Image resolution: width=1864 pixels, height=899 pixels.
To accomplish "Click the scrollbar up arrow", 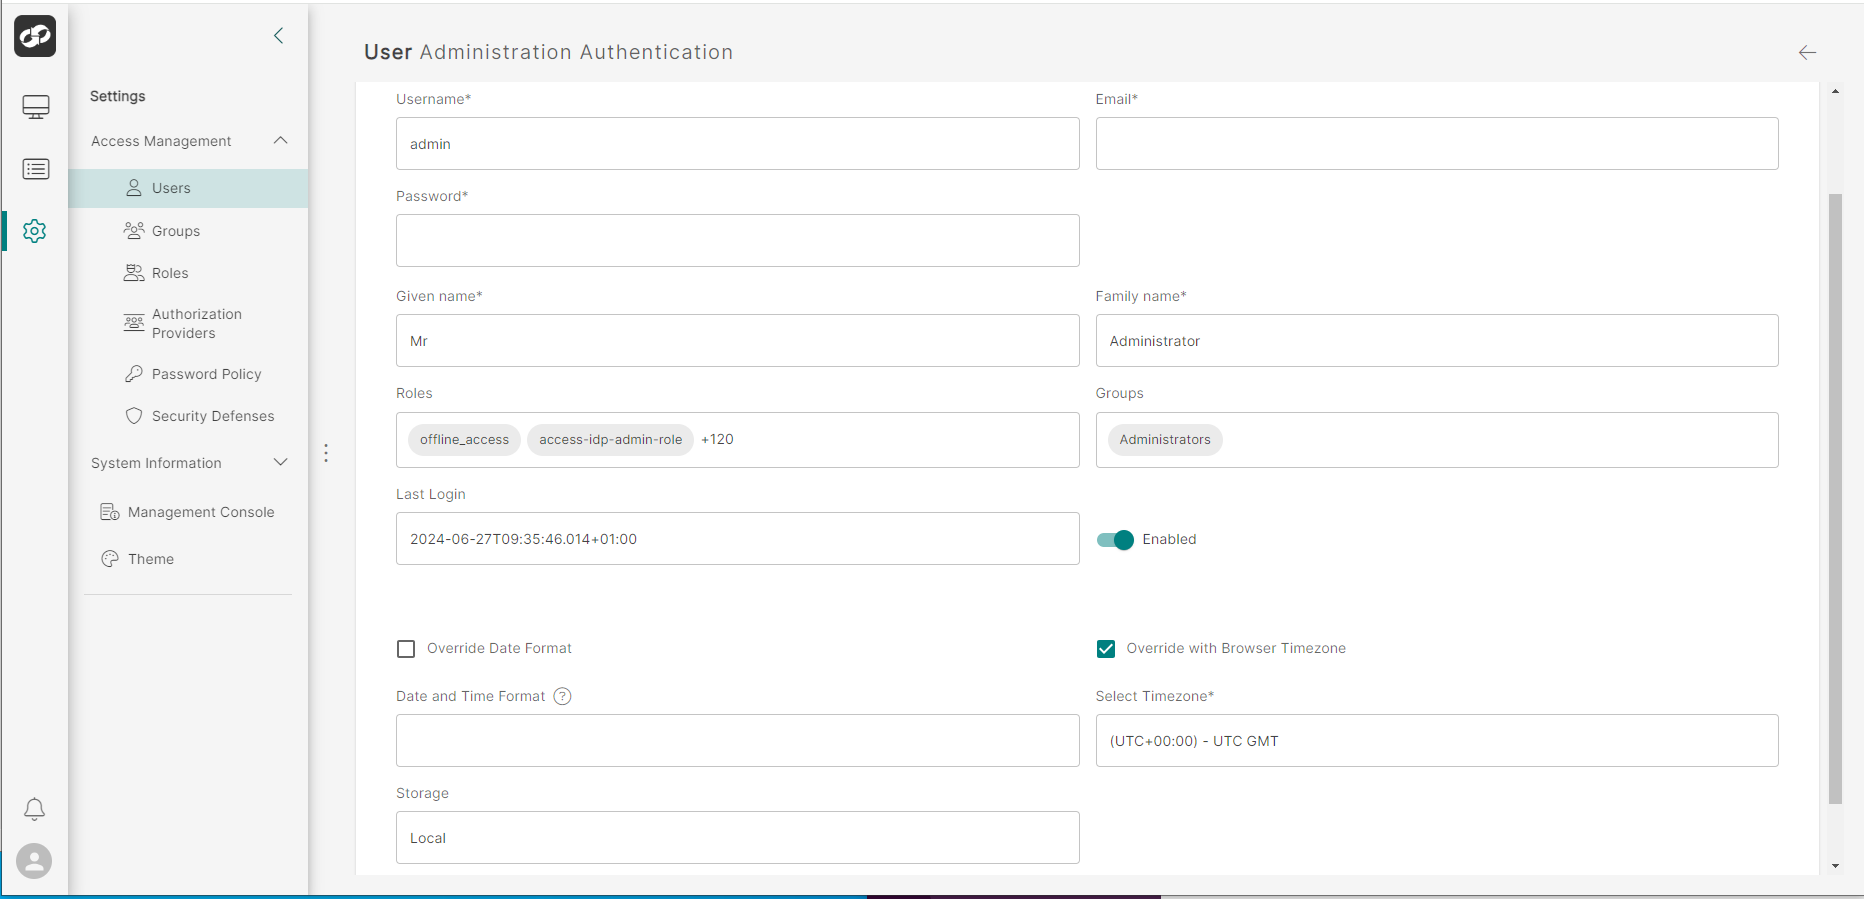I will (x=1835, y=91).
